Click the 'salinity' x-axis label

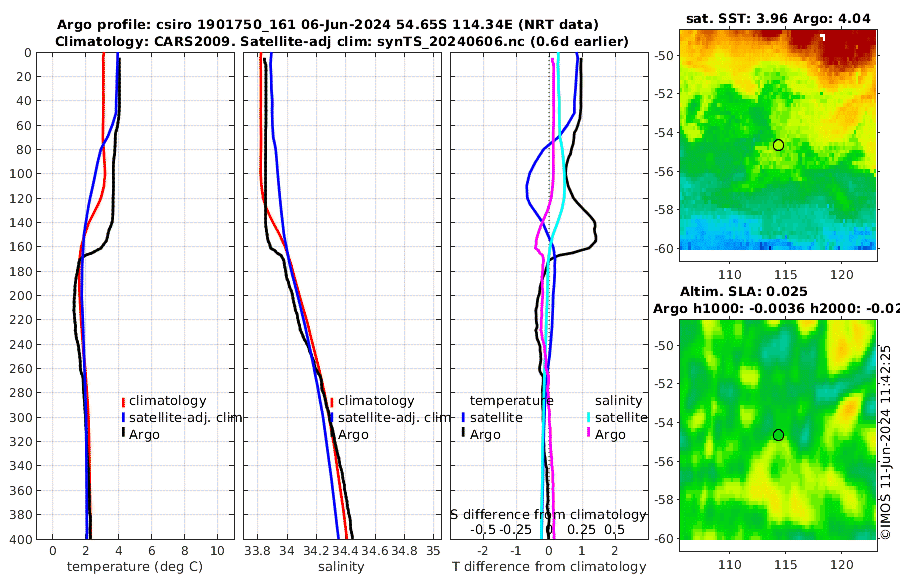click(342, 567)
